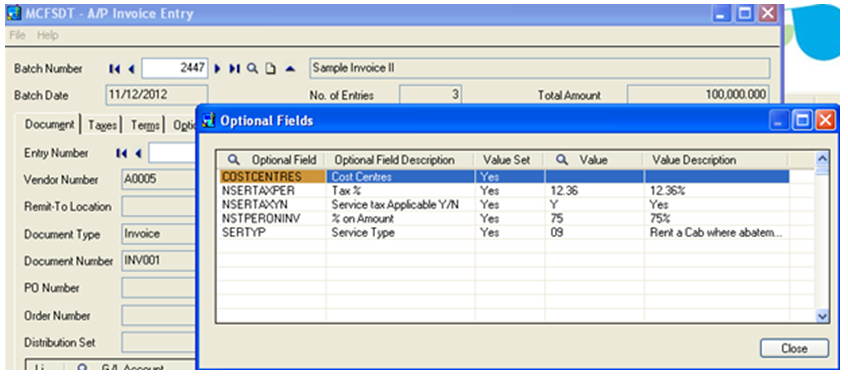The image size is (848, 380).
Task: Click the Tax % description cell
Action: (x=400, y=191)
